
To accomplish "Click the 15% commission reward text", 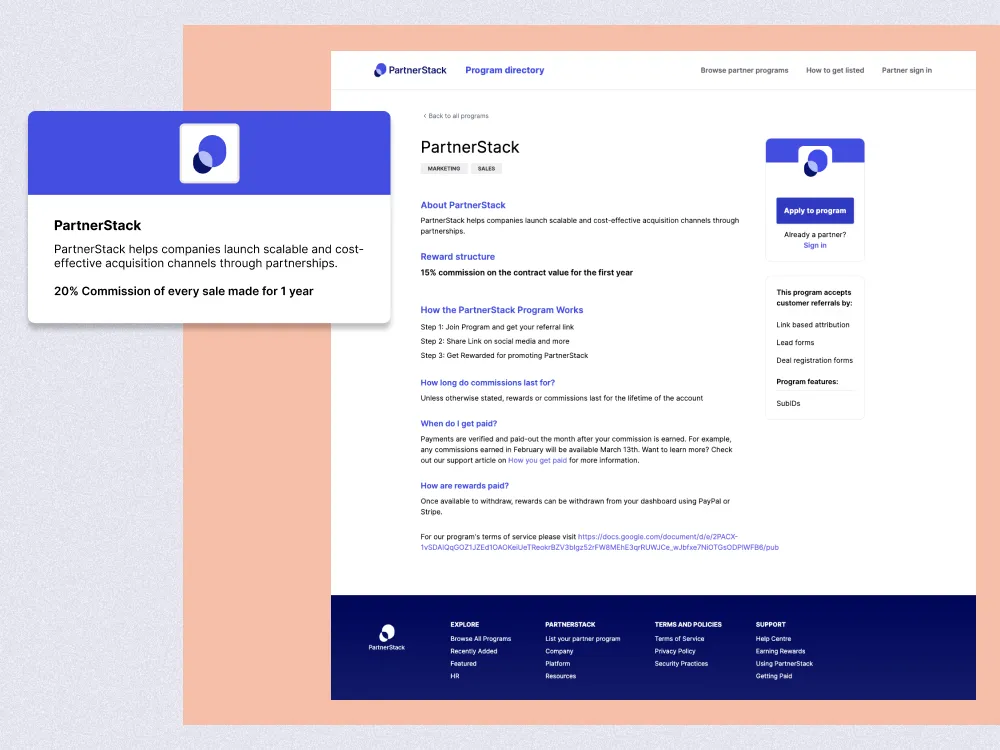I will (526, 272).
